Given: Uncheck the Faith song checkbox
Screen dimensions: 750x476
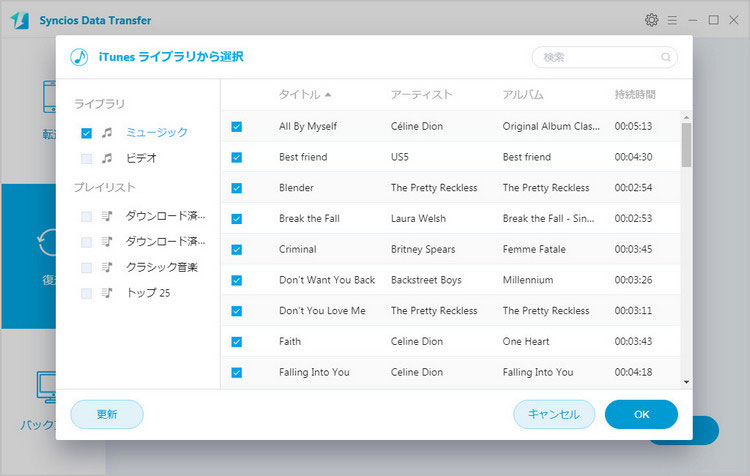Looking at the screenshot, I should click(x=237, y=342).
